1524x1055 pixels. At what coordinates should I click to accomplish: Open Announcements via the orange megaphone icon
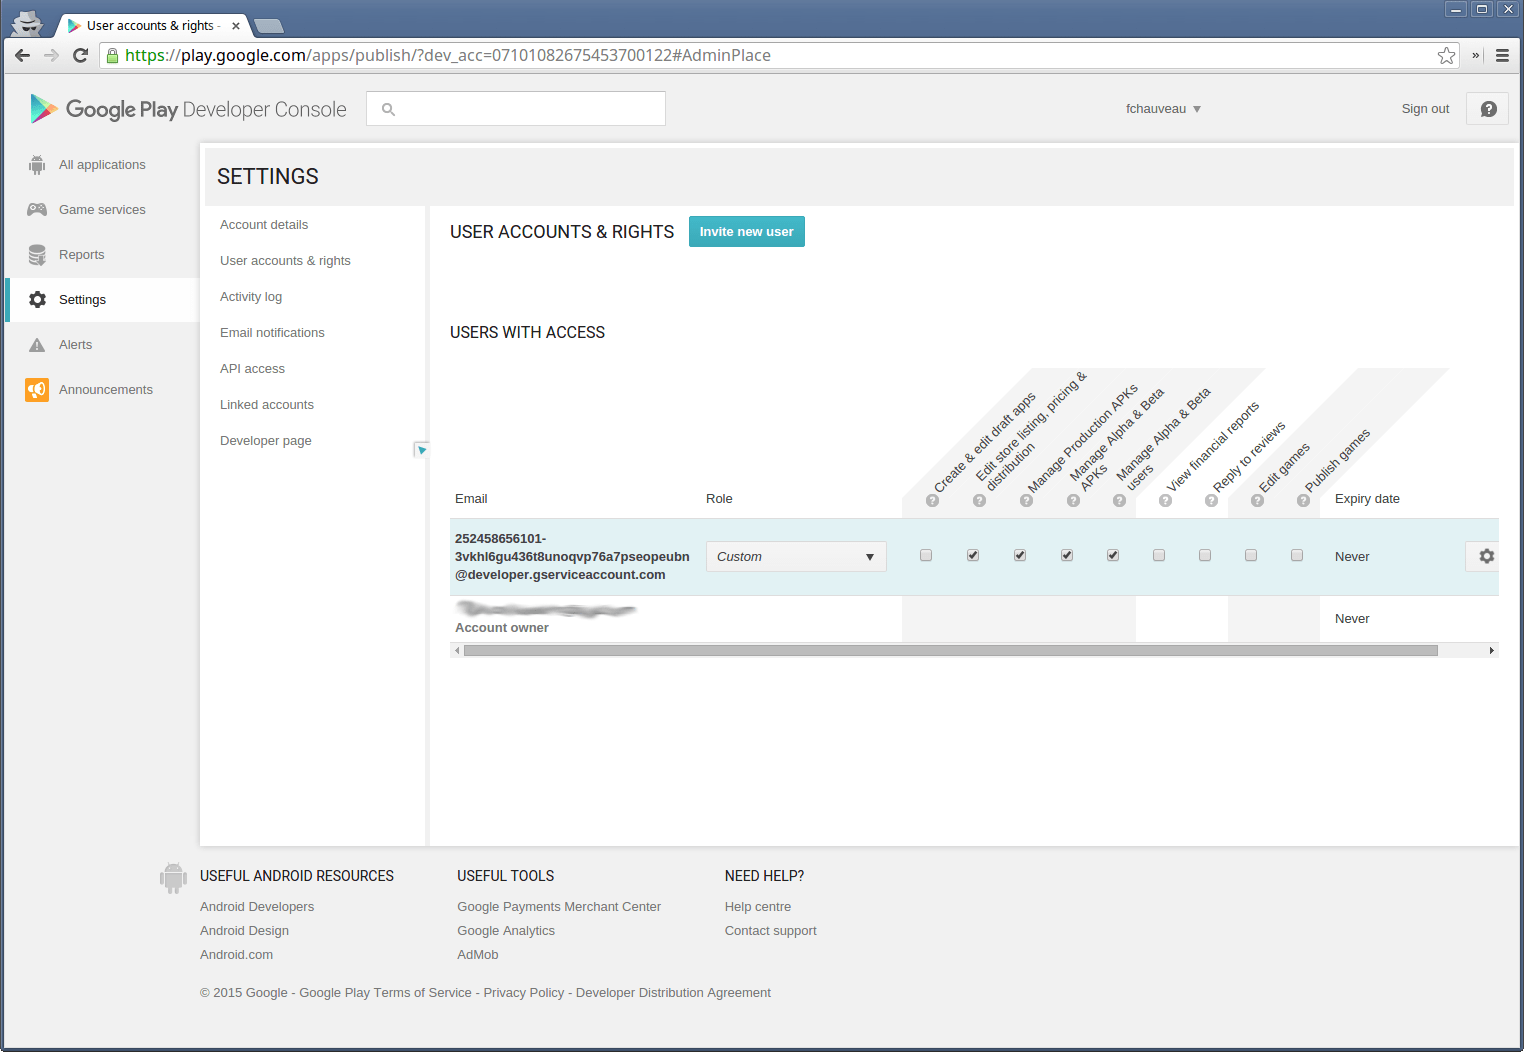click(x=37, y=390)
